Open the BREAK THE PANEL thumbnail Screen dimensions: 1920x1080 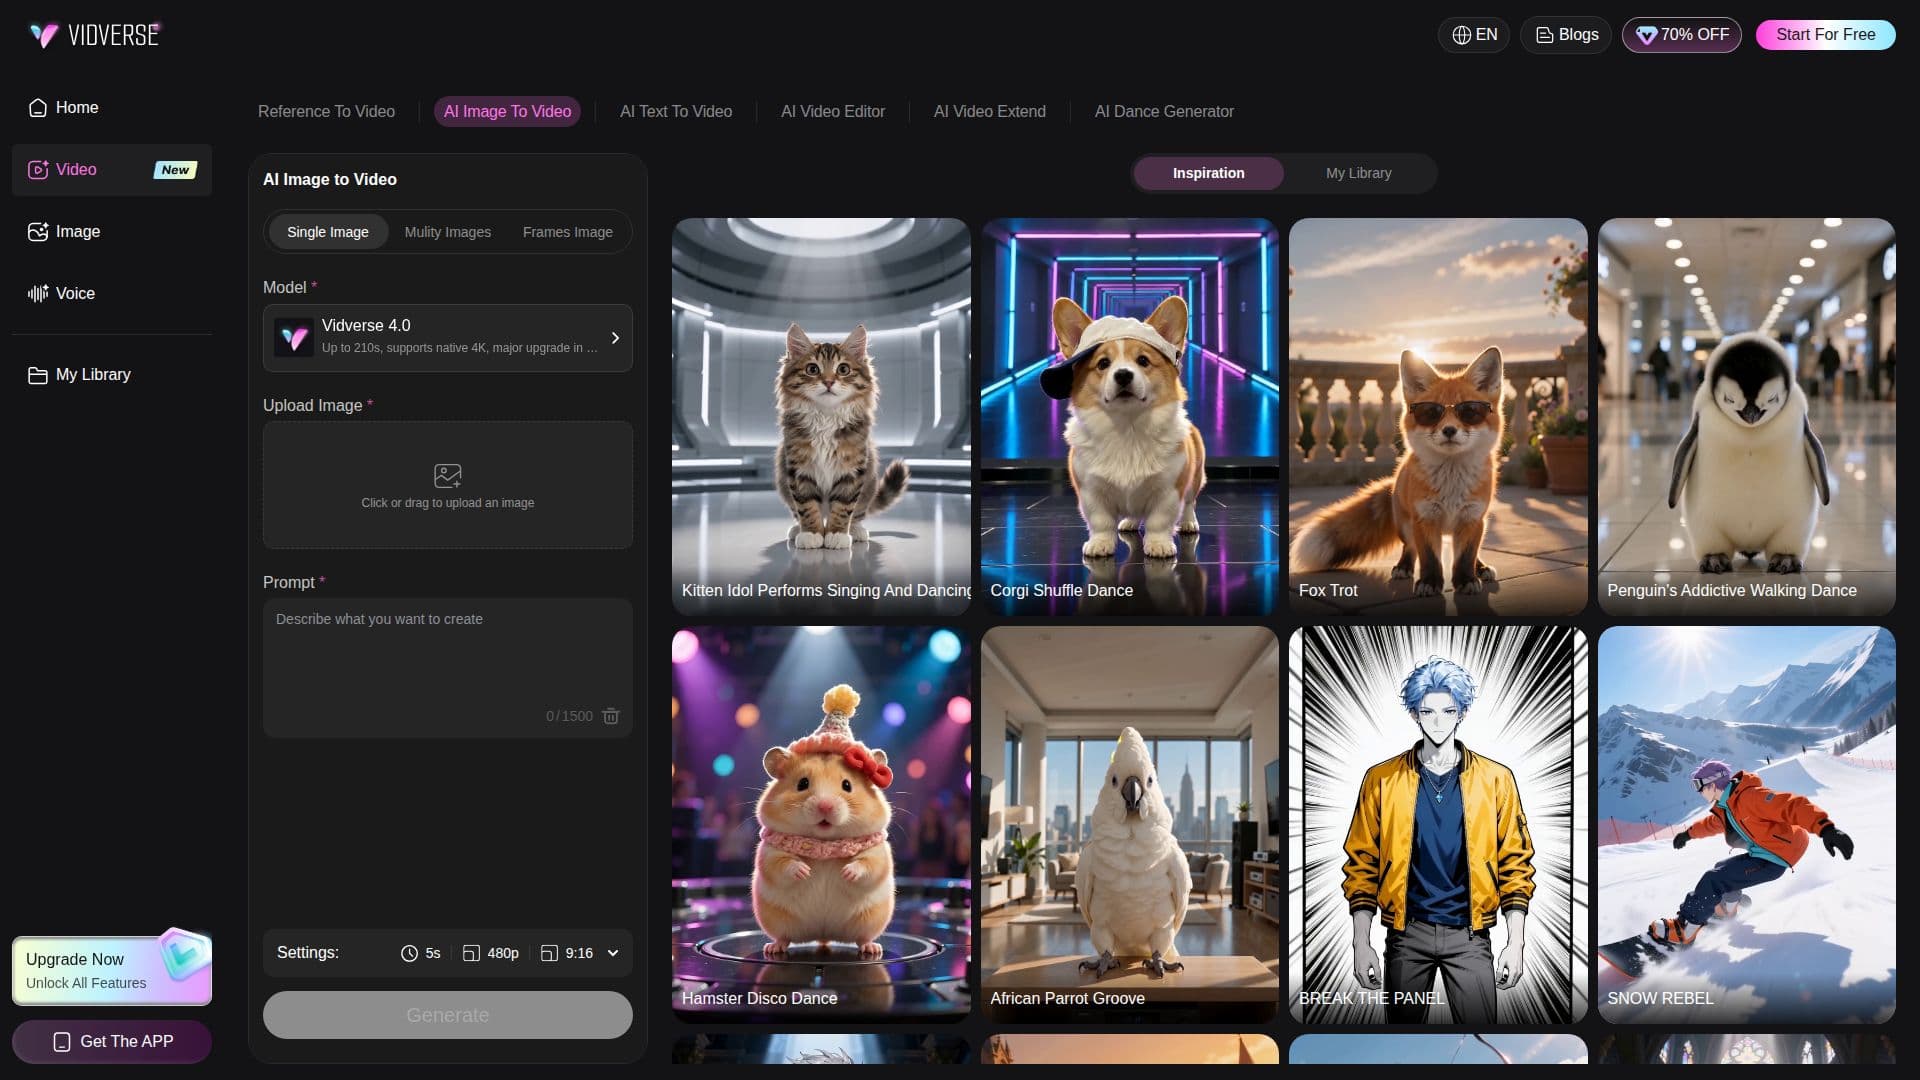pos(1438,825)
